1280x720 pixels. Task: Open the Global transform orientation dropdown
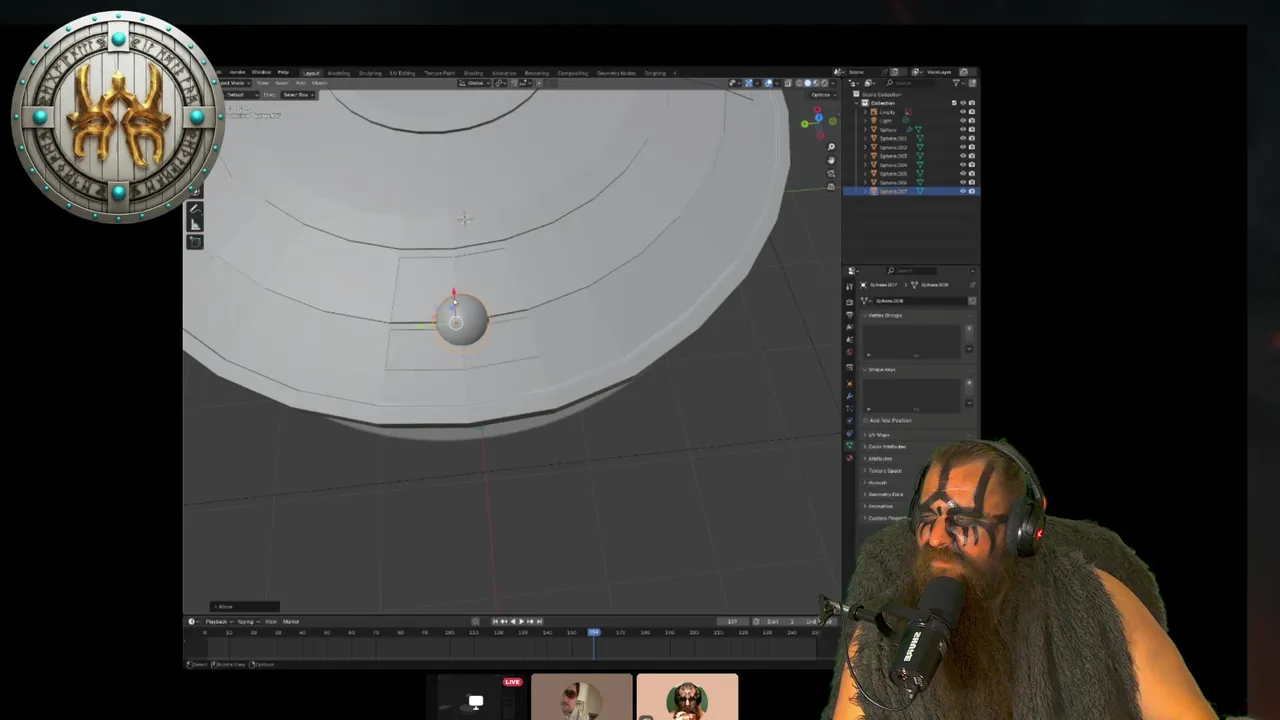pyautogui.click(x=474, y=83)
